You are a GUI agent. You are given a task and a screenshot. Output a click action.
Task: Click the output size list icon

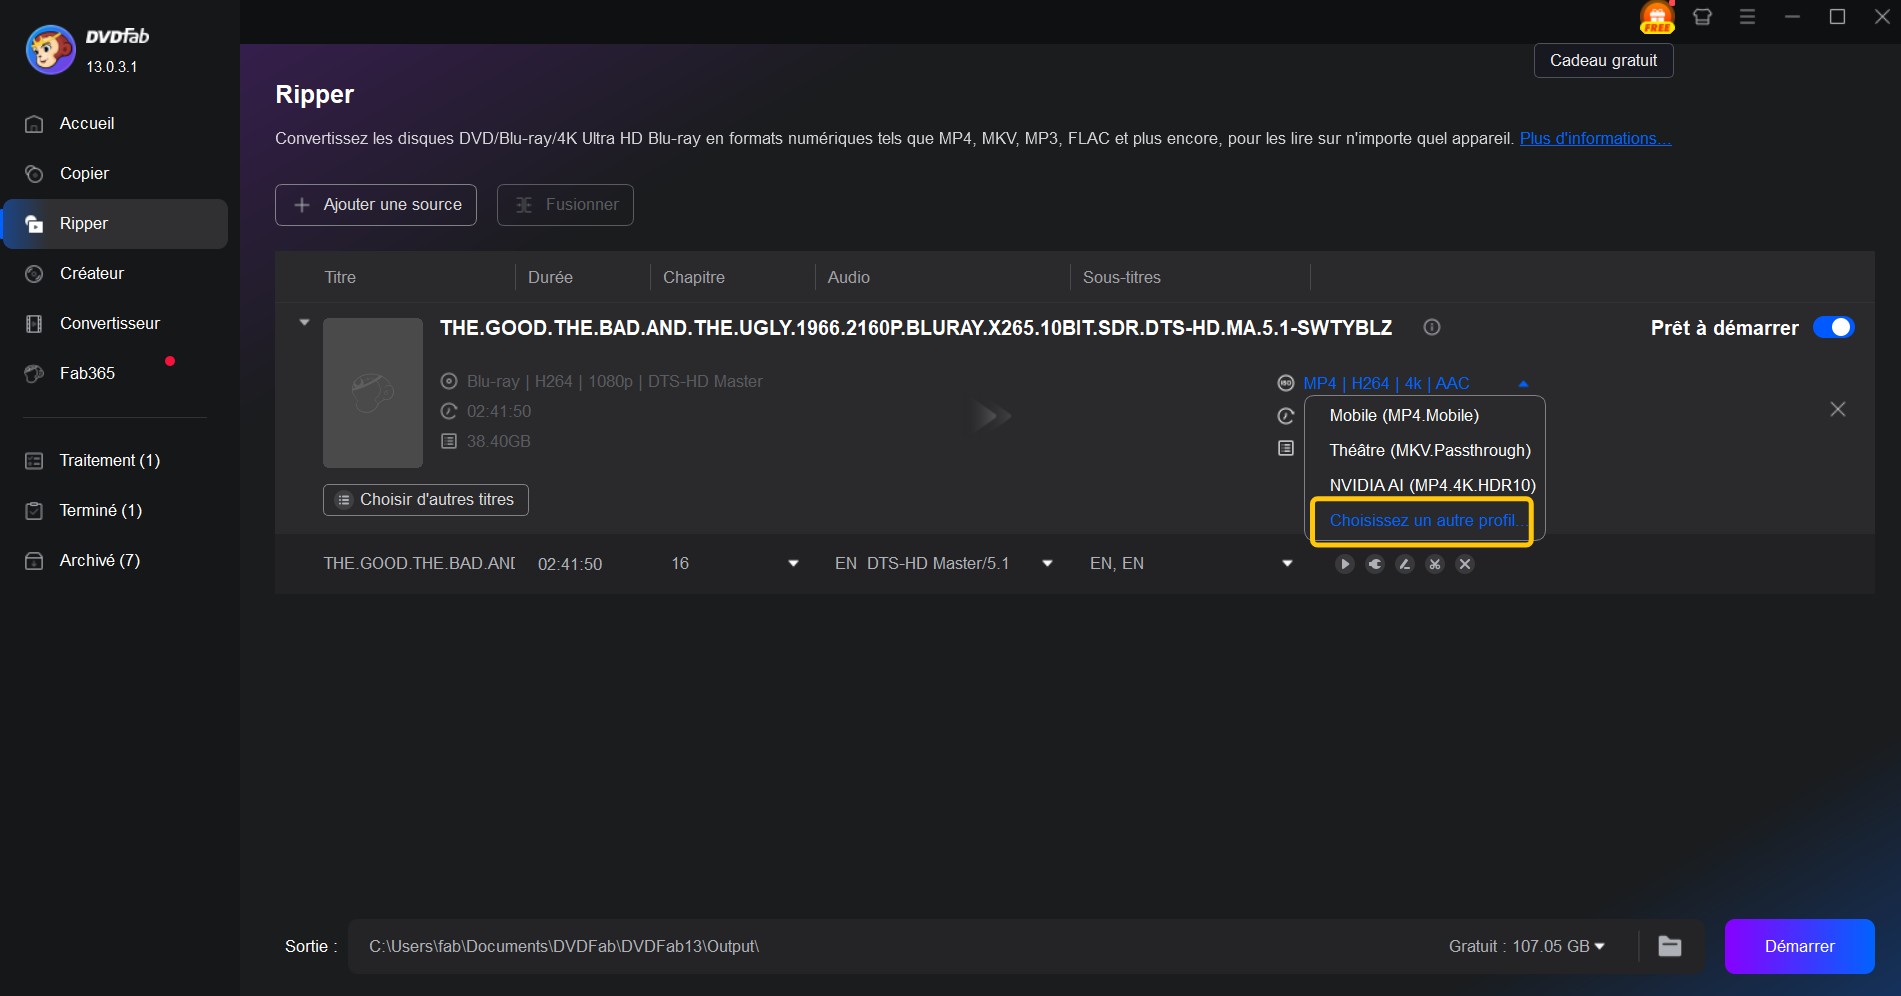coord(1286,449)
